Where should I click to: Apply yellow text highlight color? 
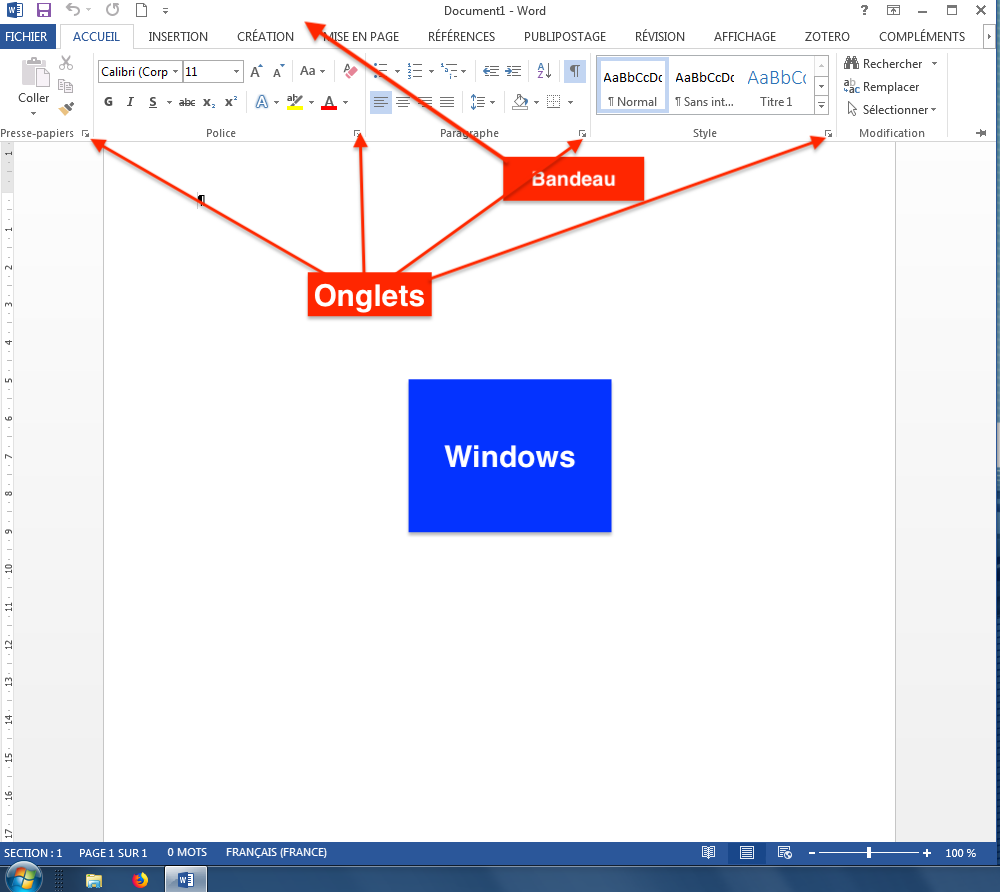click(x=295, y=102)
